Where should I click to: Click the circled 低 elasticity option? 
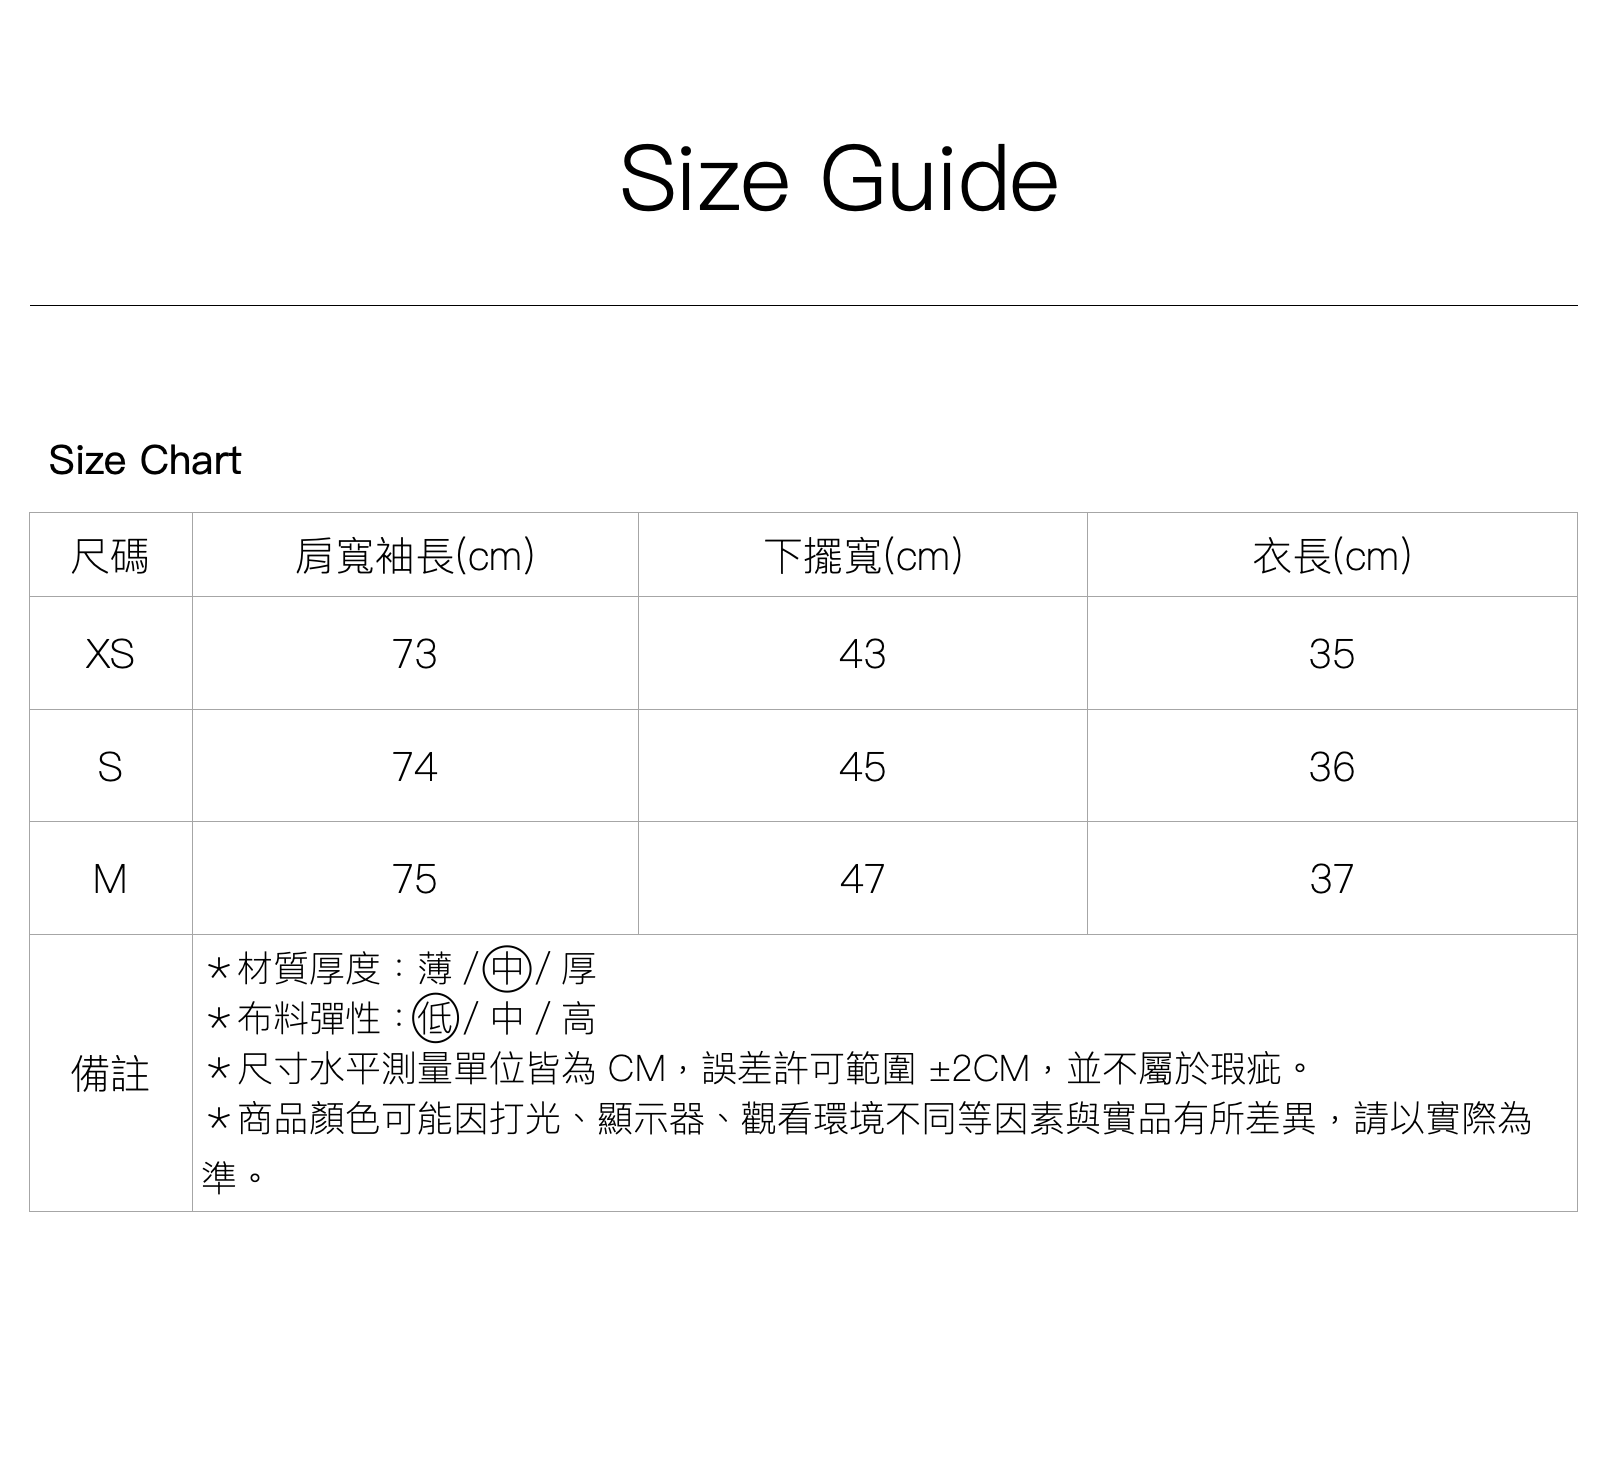click(x=436, y=1019)
